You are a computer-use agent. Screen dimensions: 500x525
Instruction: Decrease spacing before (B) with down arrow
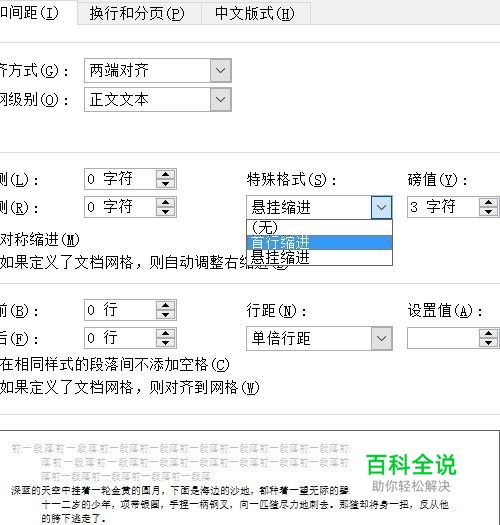point(166,314)
